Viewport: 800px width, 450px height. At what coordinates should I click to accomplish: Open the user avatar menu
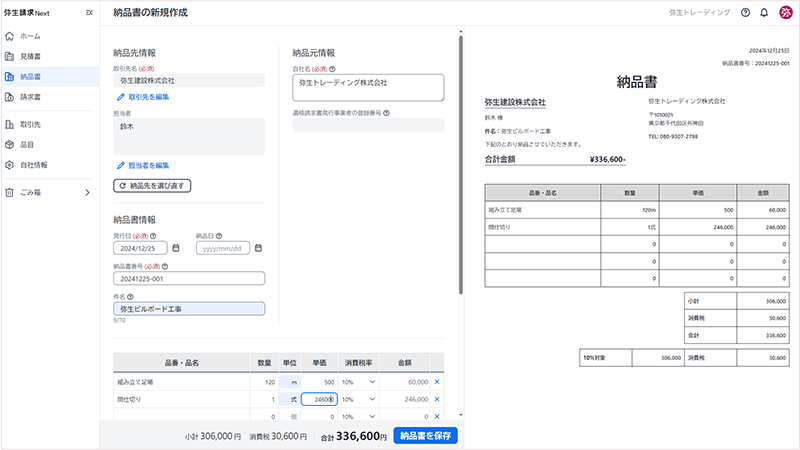(786, 13)
